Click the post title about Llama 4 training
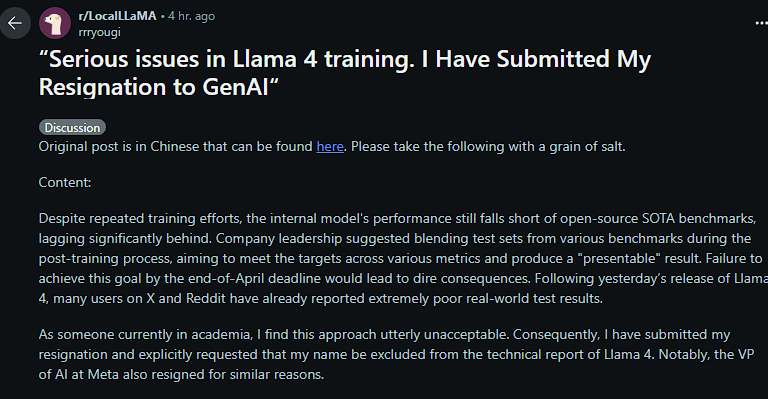 tap(345, 73)
